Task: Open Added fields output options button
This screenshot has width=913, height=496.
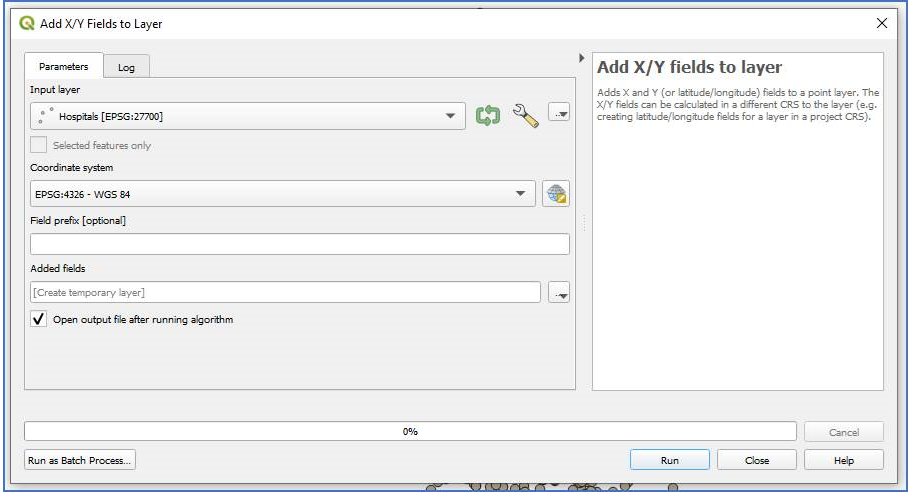Action: pos(559,292)
